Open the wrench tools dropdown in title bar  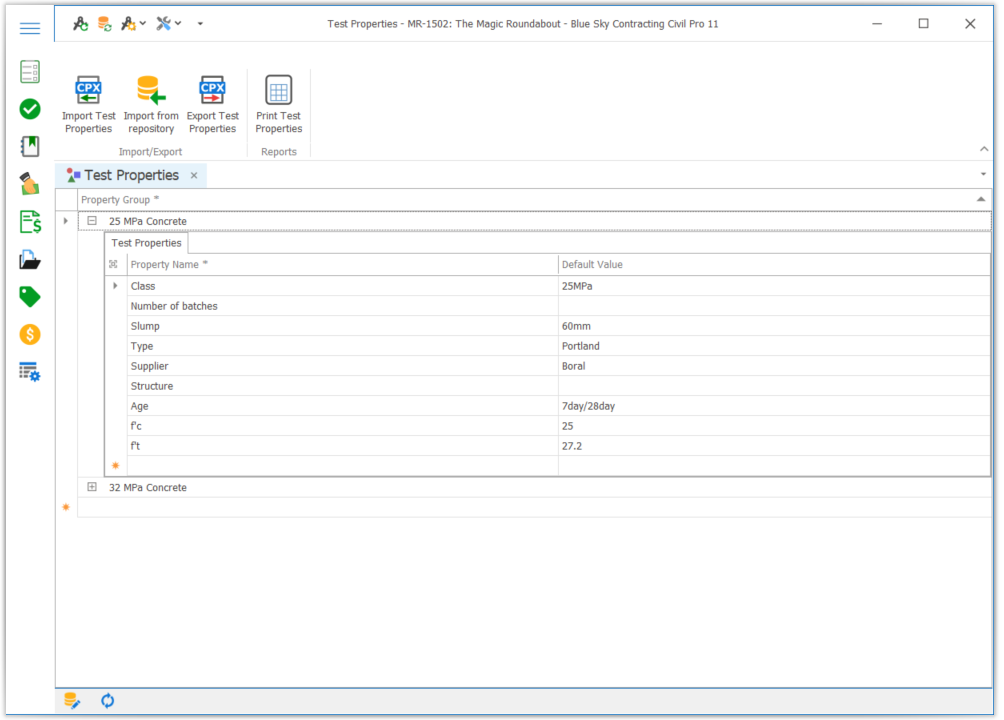(x=168, y=24)
